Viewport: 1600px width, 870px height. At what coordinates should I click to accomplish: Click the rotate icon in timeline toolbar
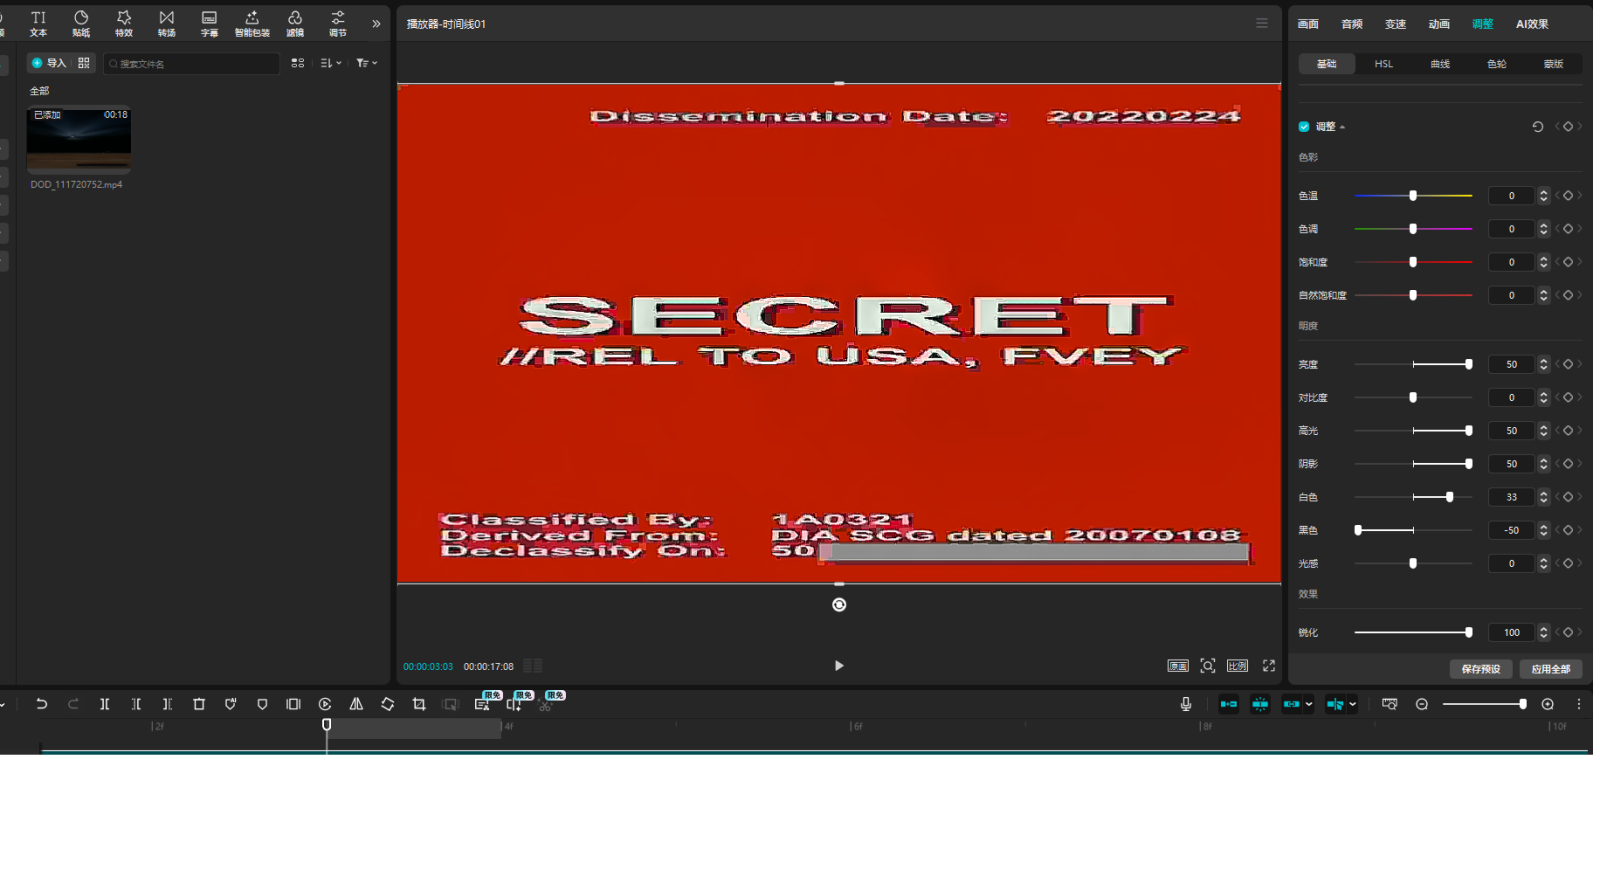(388, 704)
